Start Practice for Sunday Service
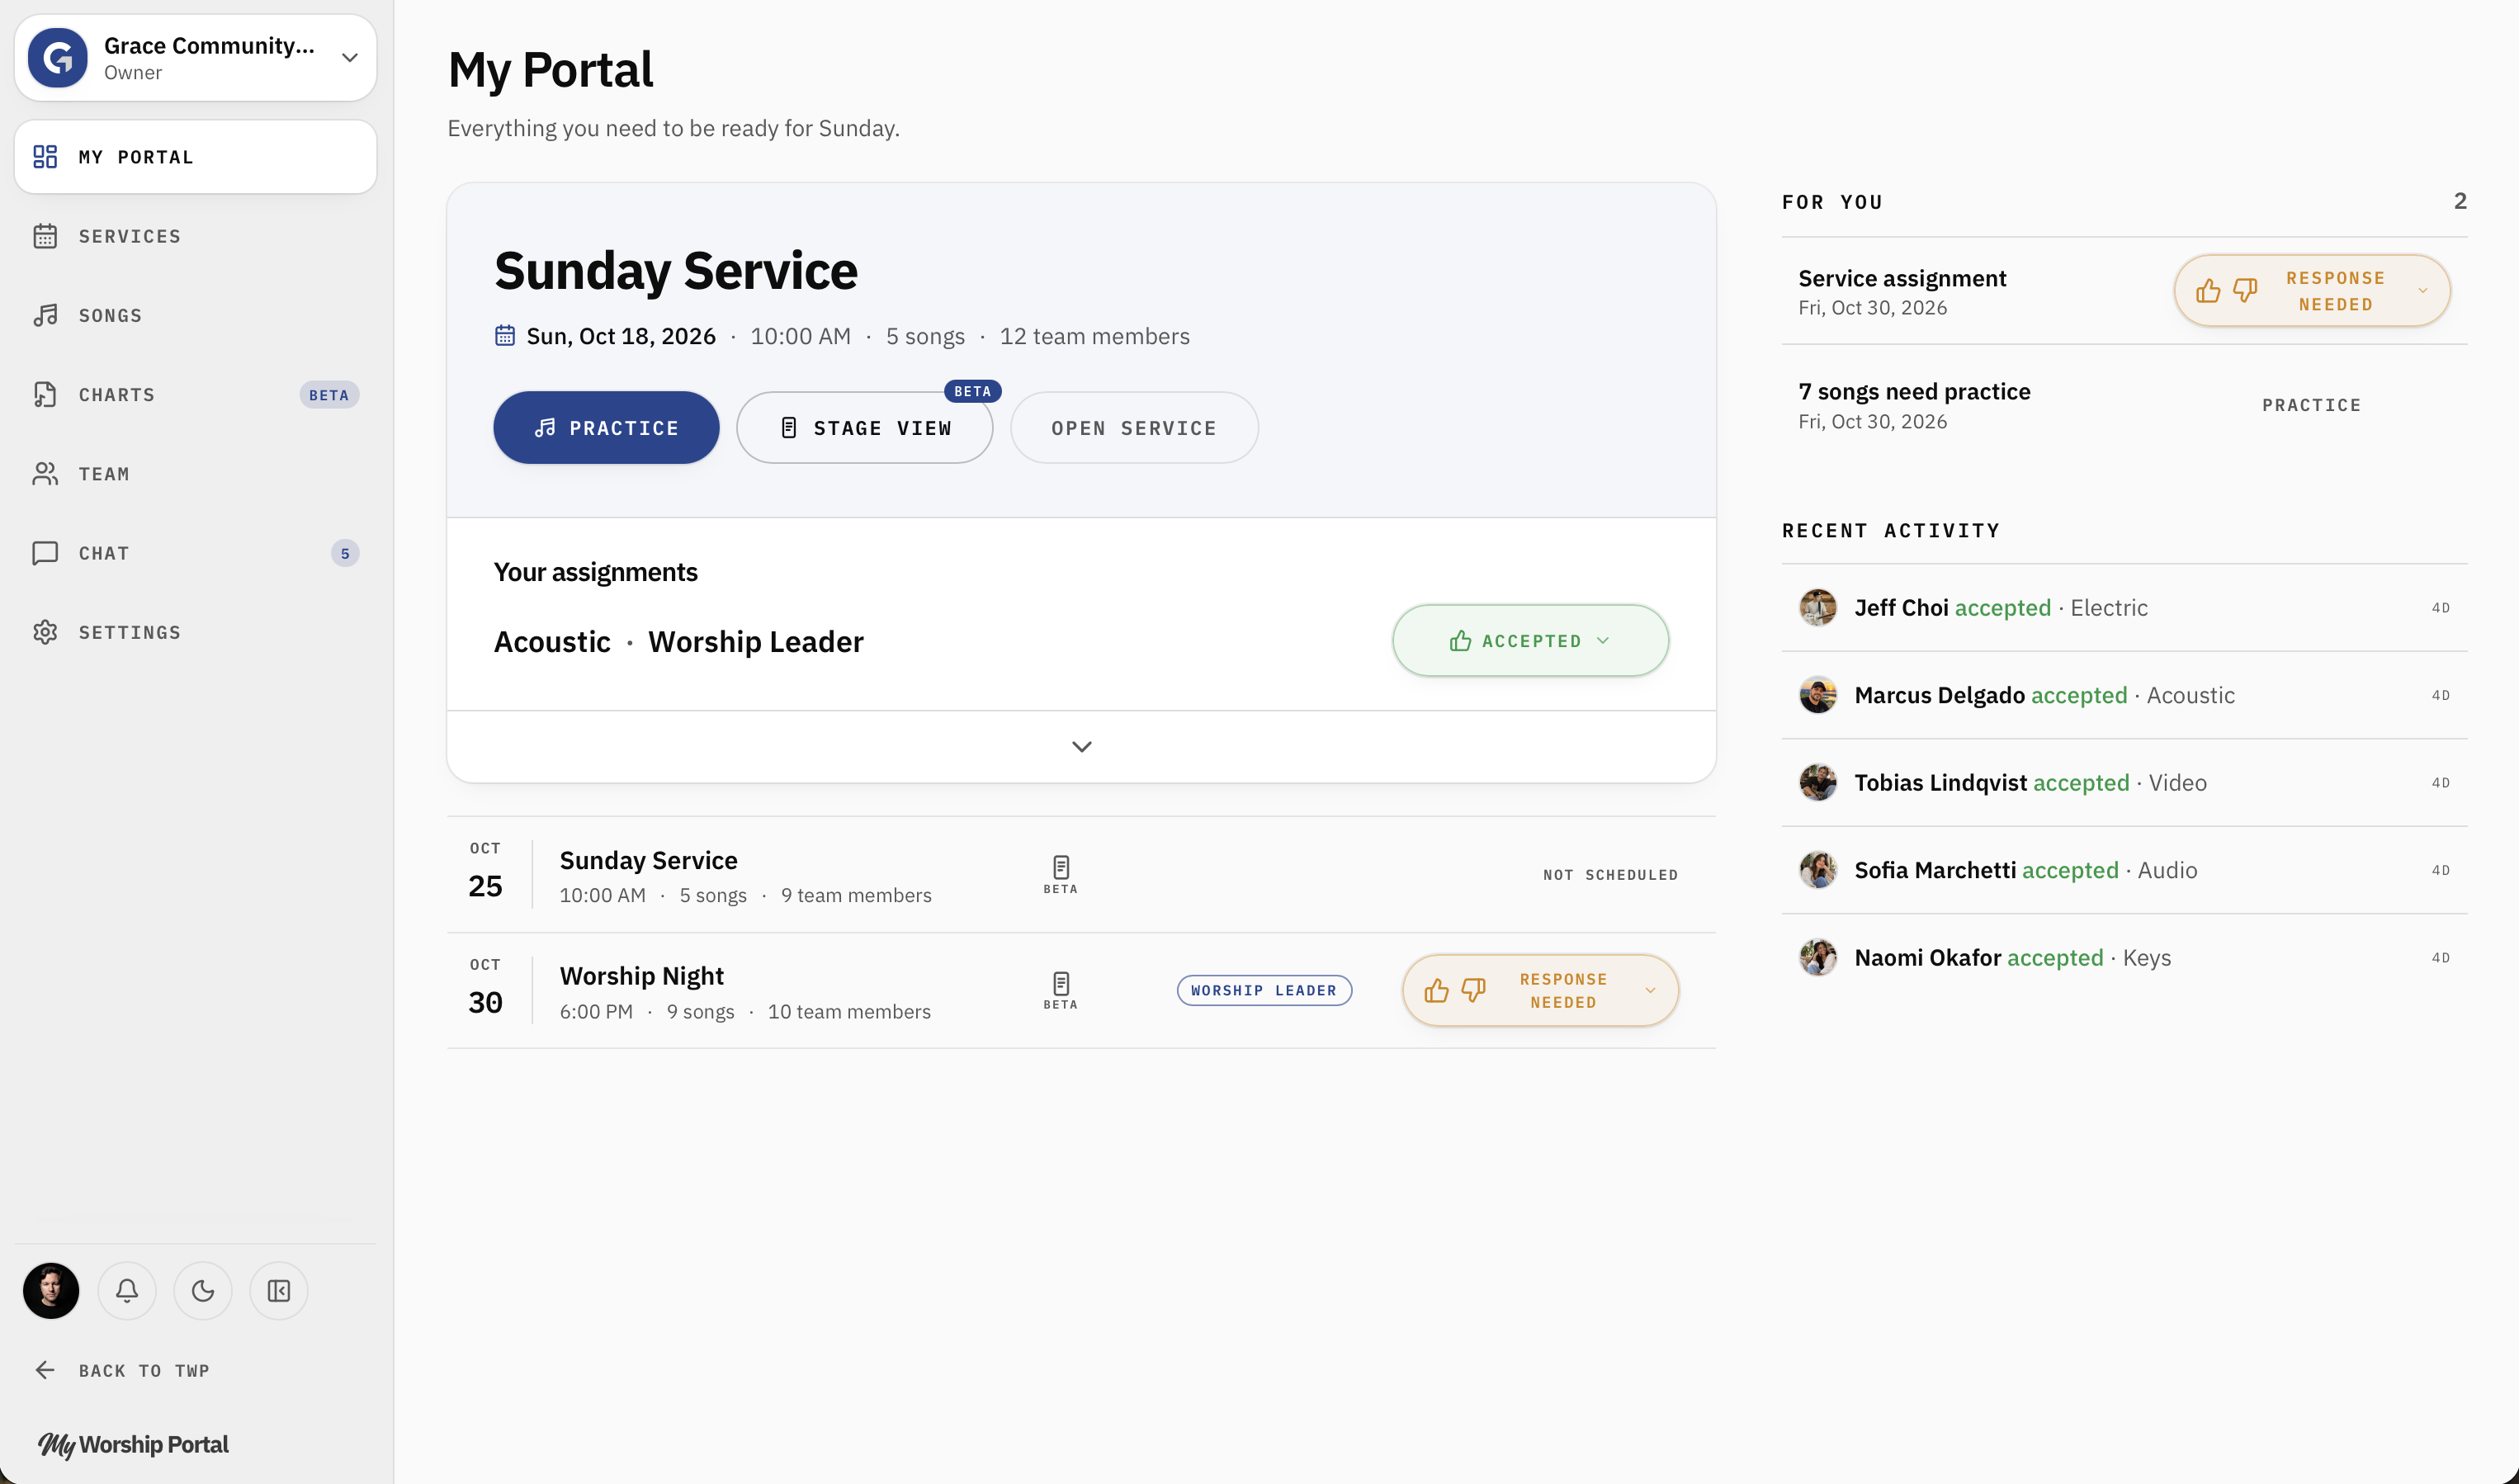 (606, 427)
